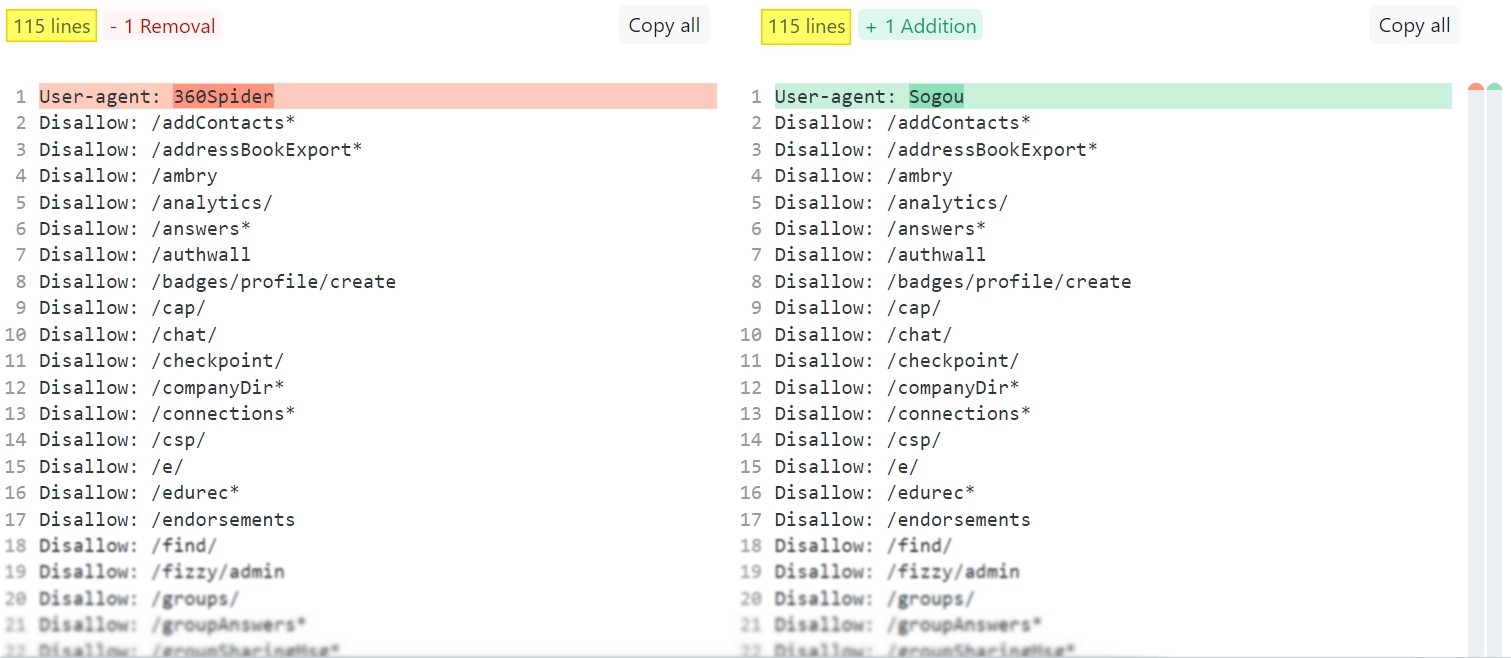This screenshot has width=1511, height=658.
Task: Click 'Disallow: /cap/' in the left pane
Action: [x=122, y=308]
